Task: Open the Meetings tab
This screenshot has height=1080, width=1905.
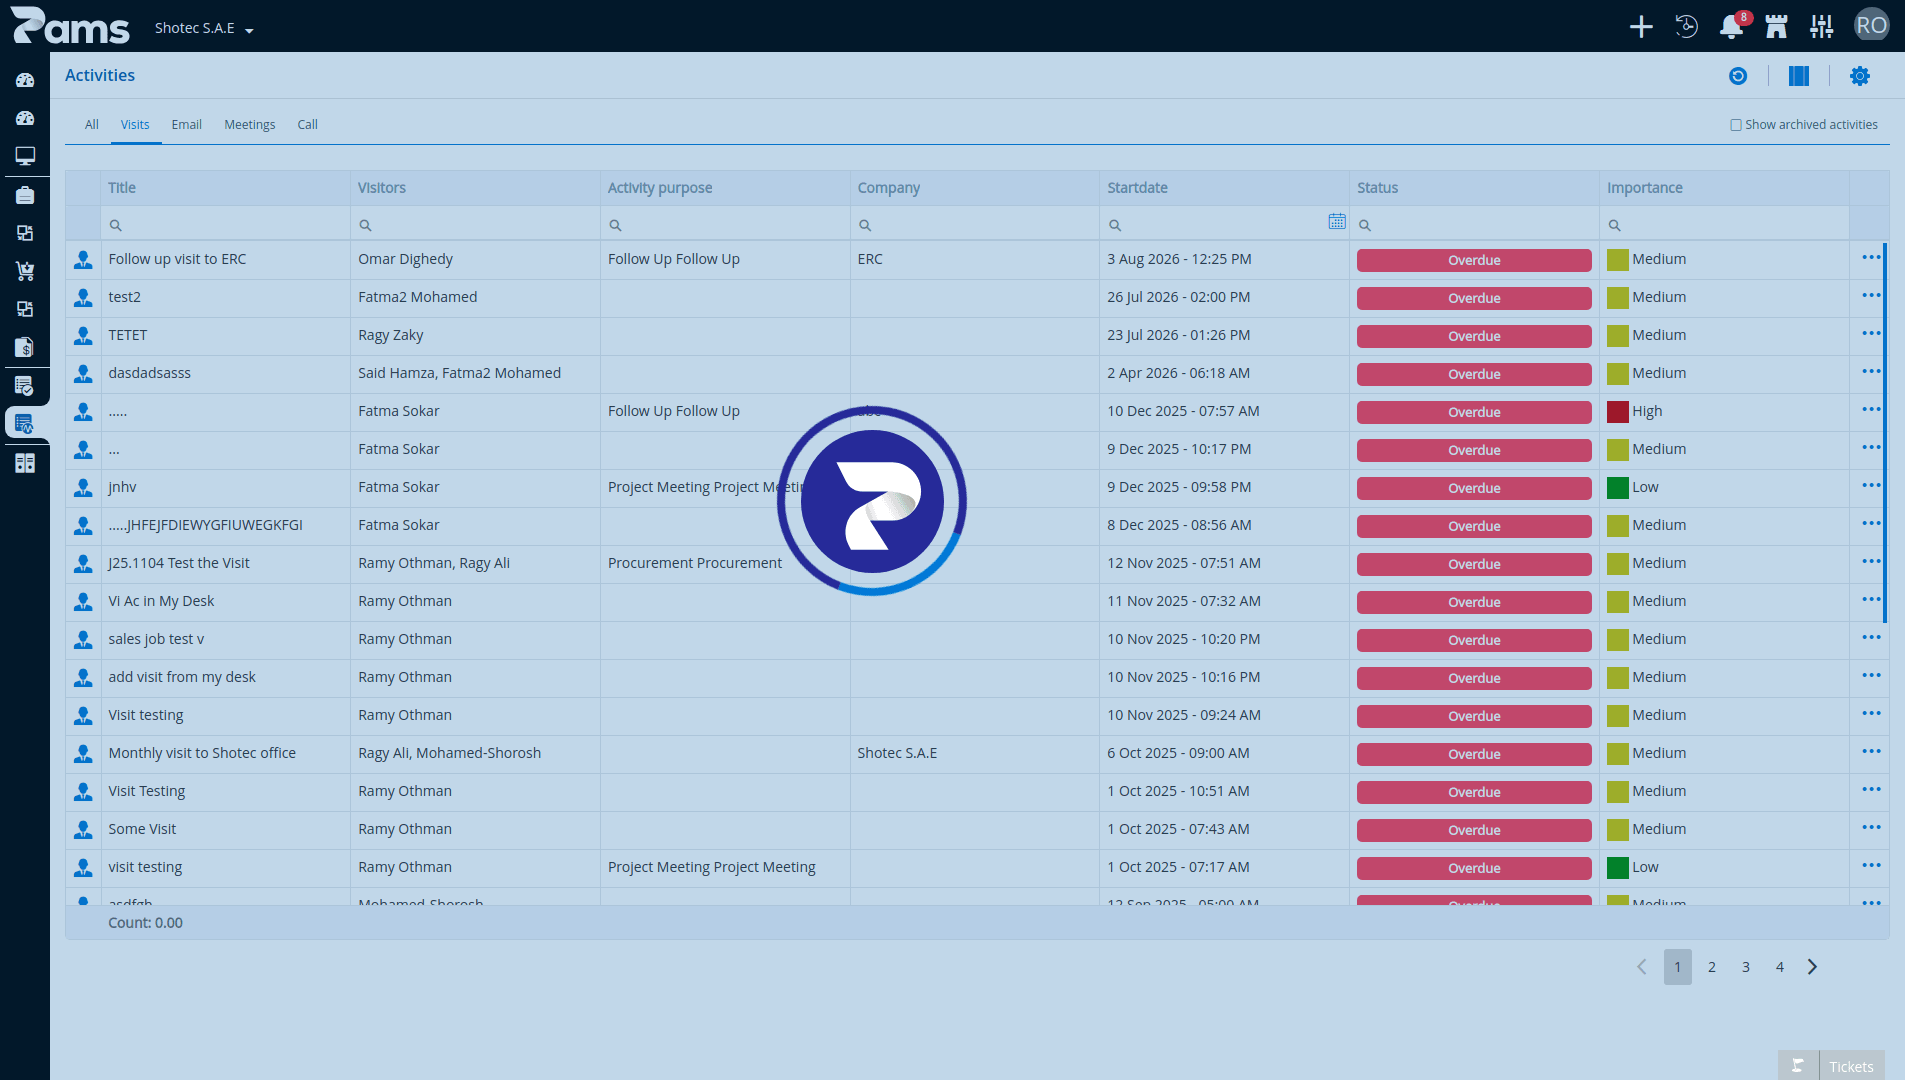Action: (250, 125)
